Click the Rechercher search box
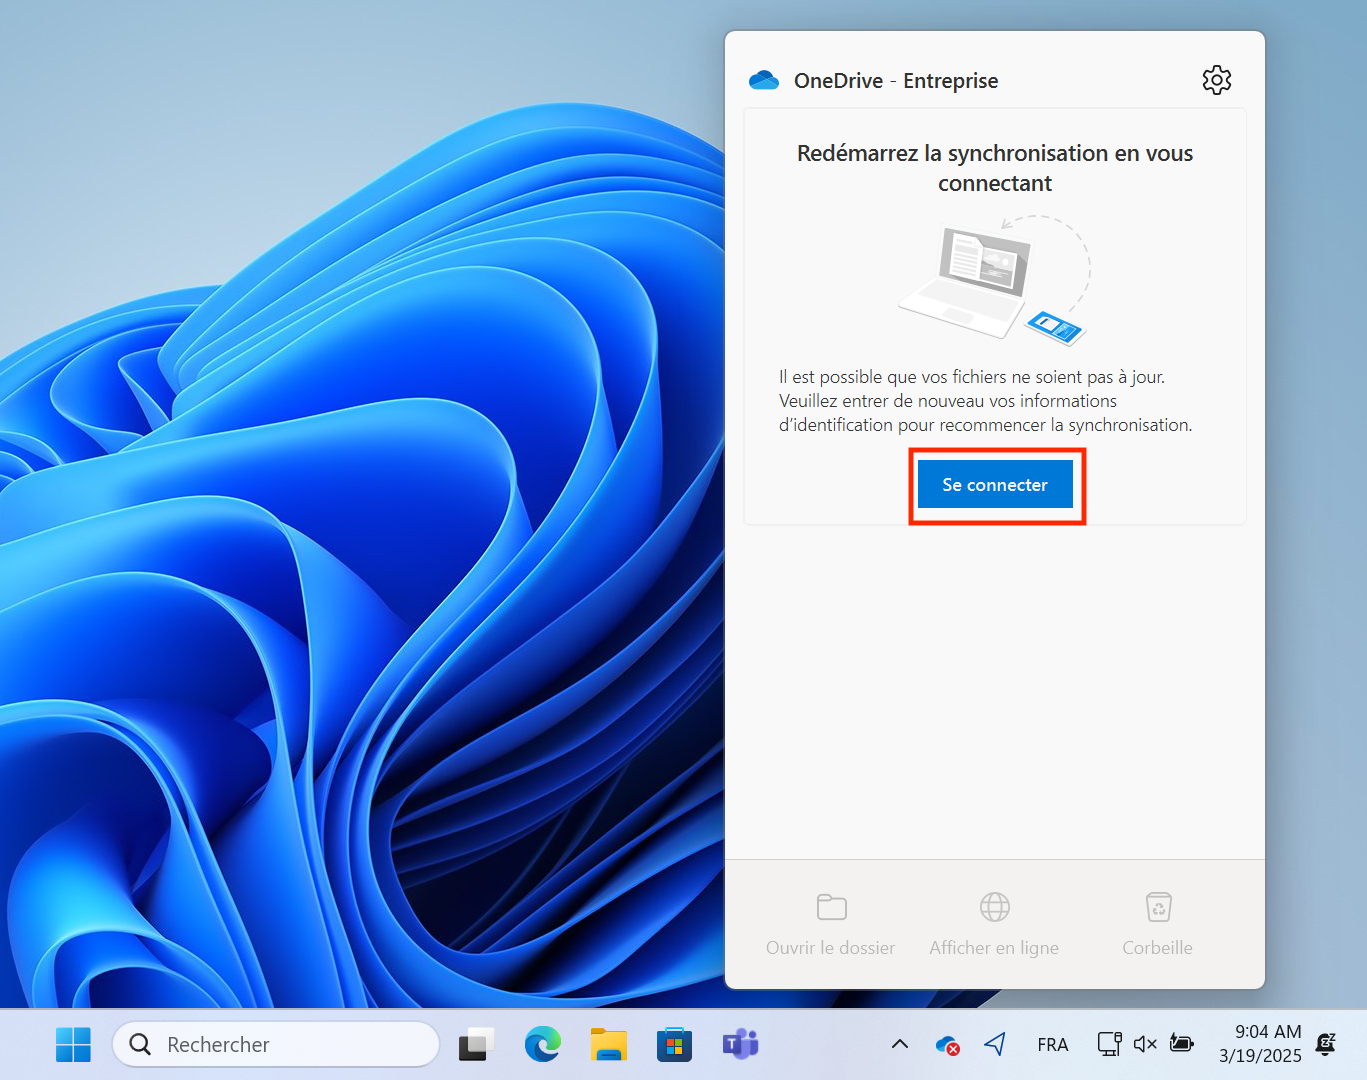The height and width of the screenshot is (1080, 1367). pyautogui.click(x=276, y=1045)
